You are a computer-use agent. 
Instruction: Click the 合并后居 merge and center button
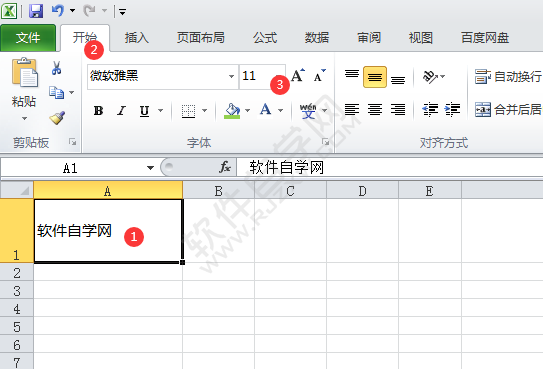[x=508, y=110]
